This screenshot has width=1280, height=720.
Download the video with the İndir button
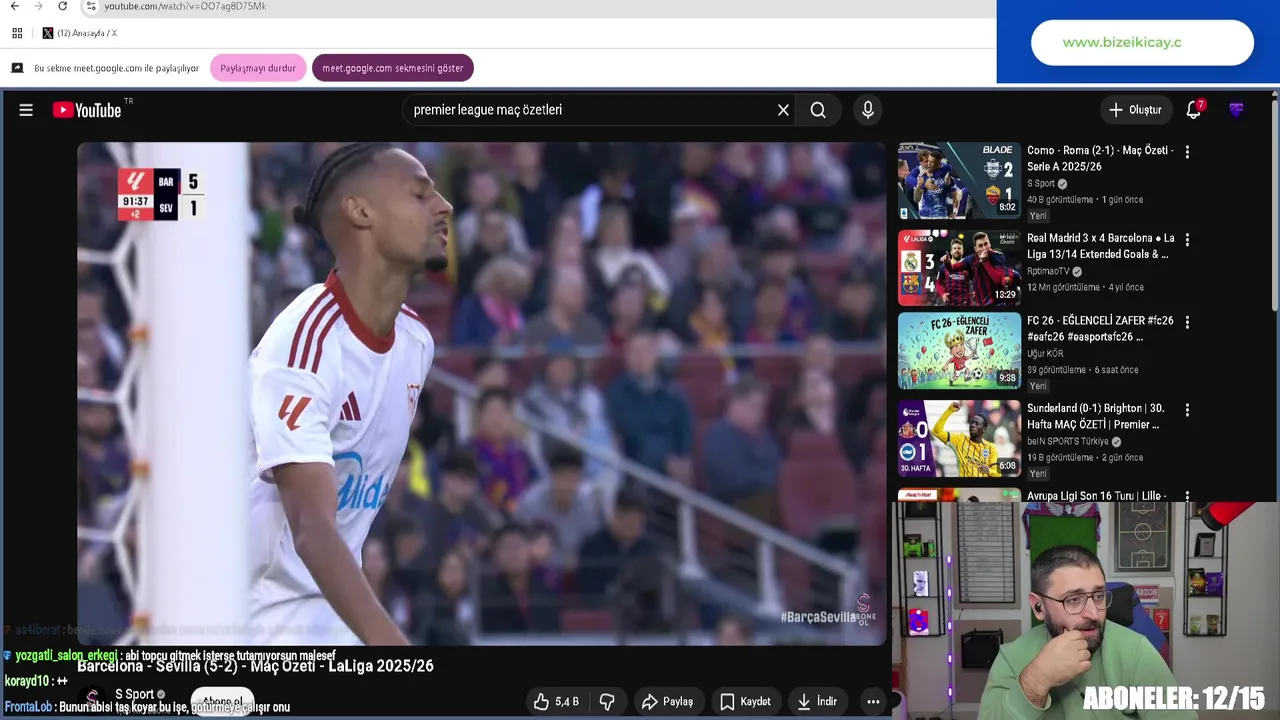(x=817, y=702)
